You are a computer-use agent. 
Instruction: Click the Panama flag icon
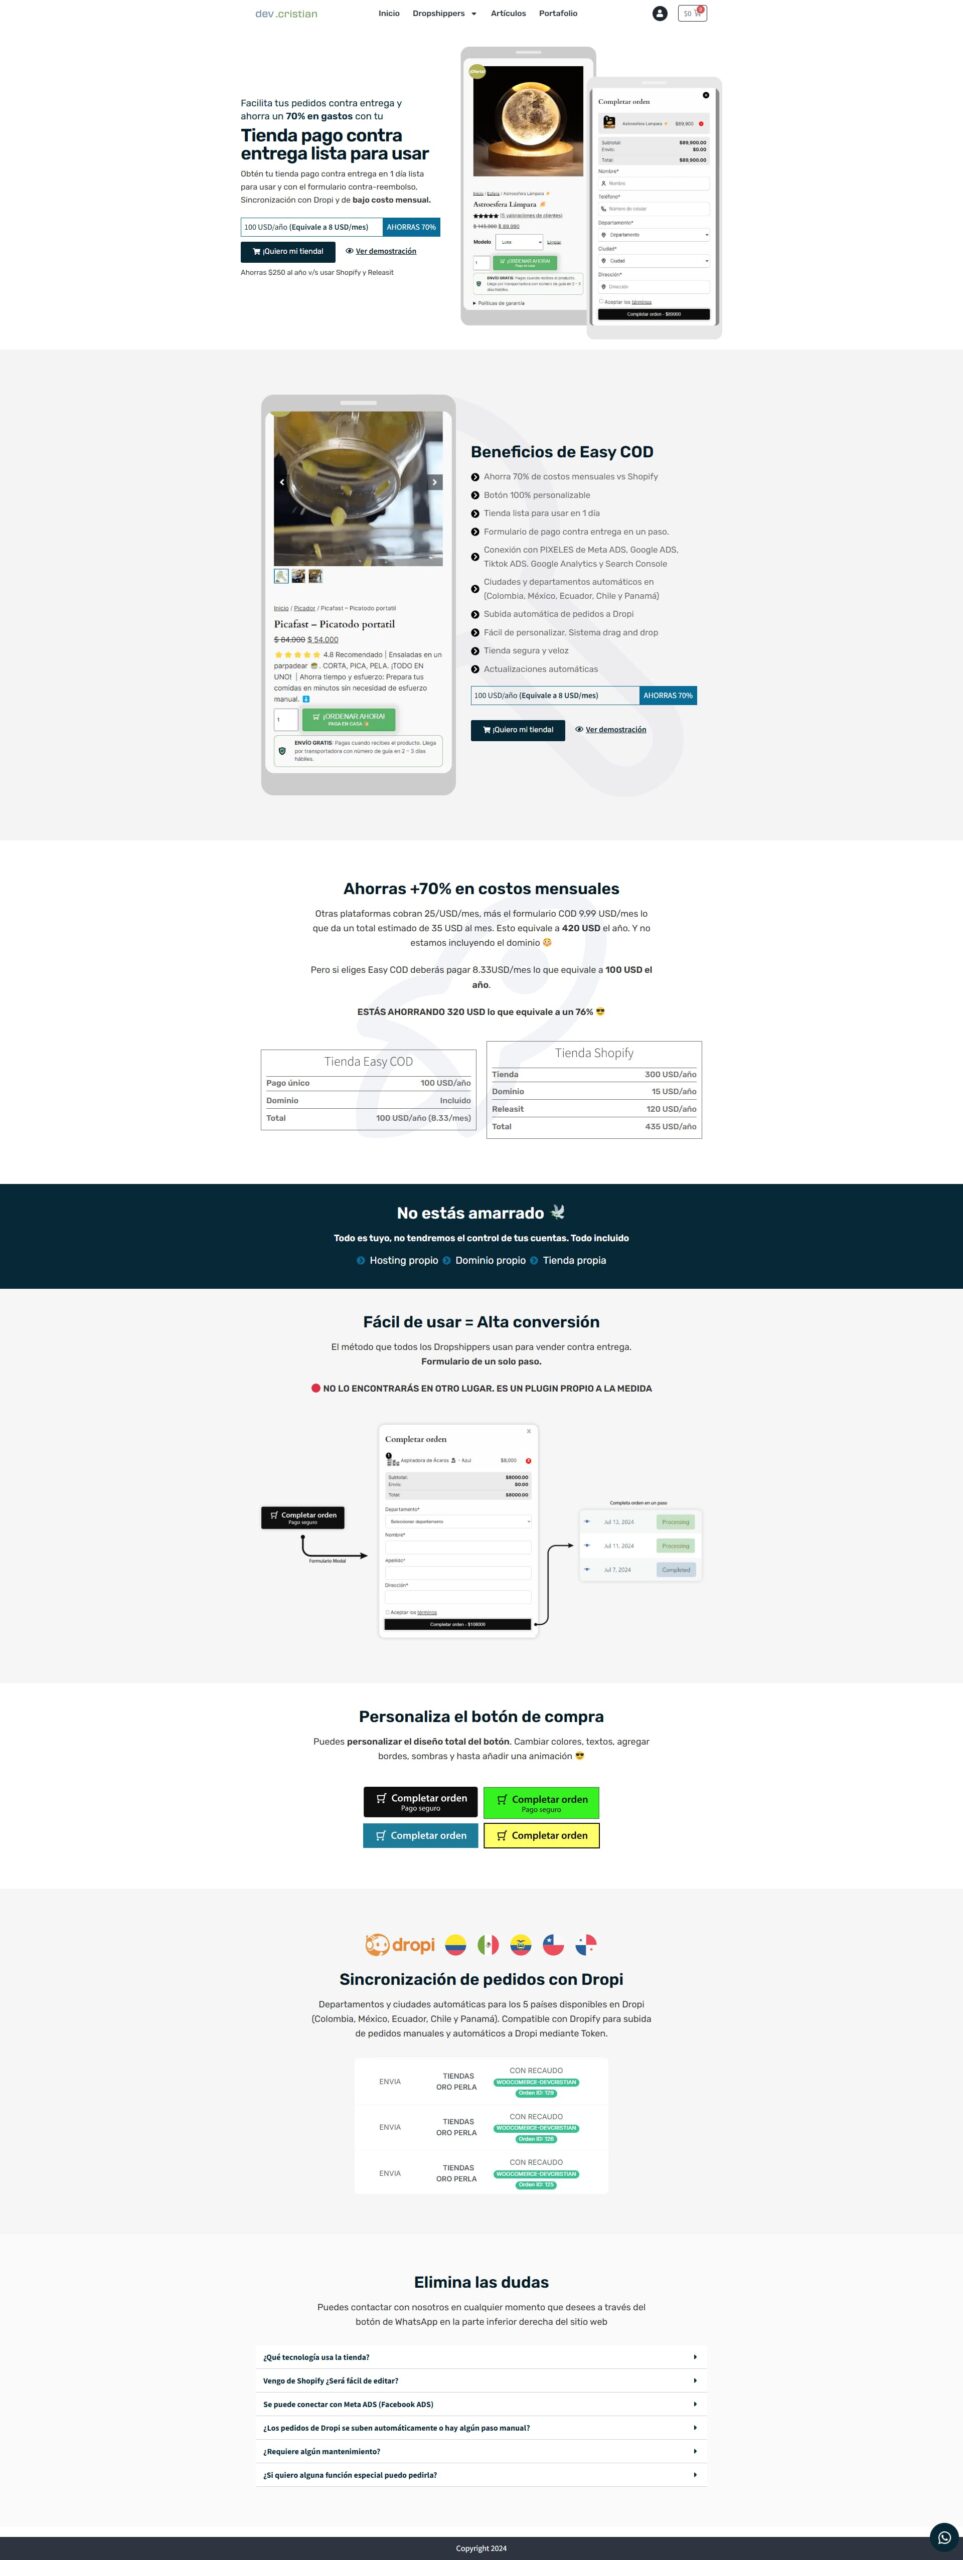click(x=586, y=1944)
